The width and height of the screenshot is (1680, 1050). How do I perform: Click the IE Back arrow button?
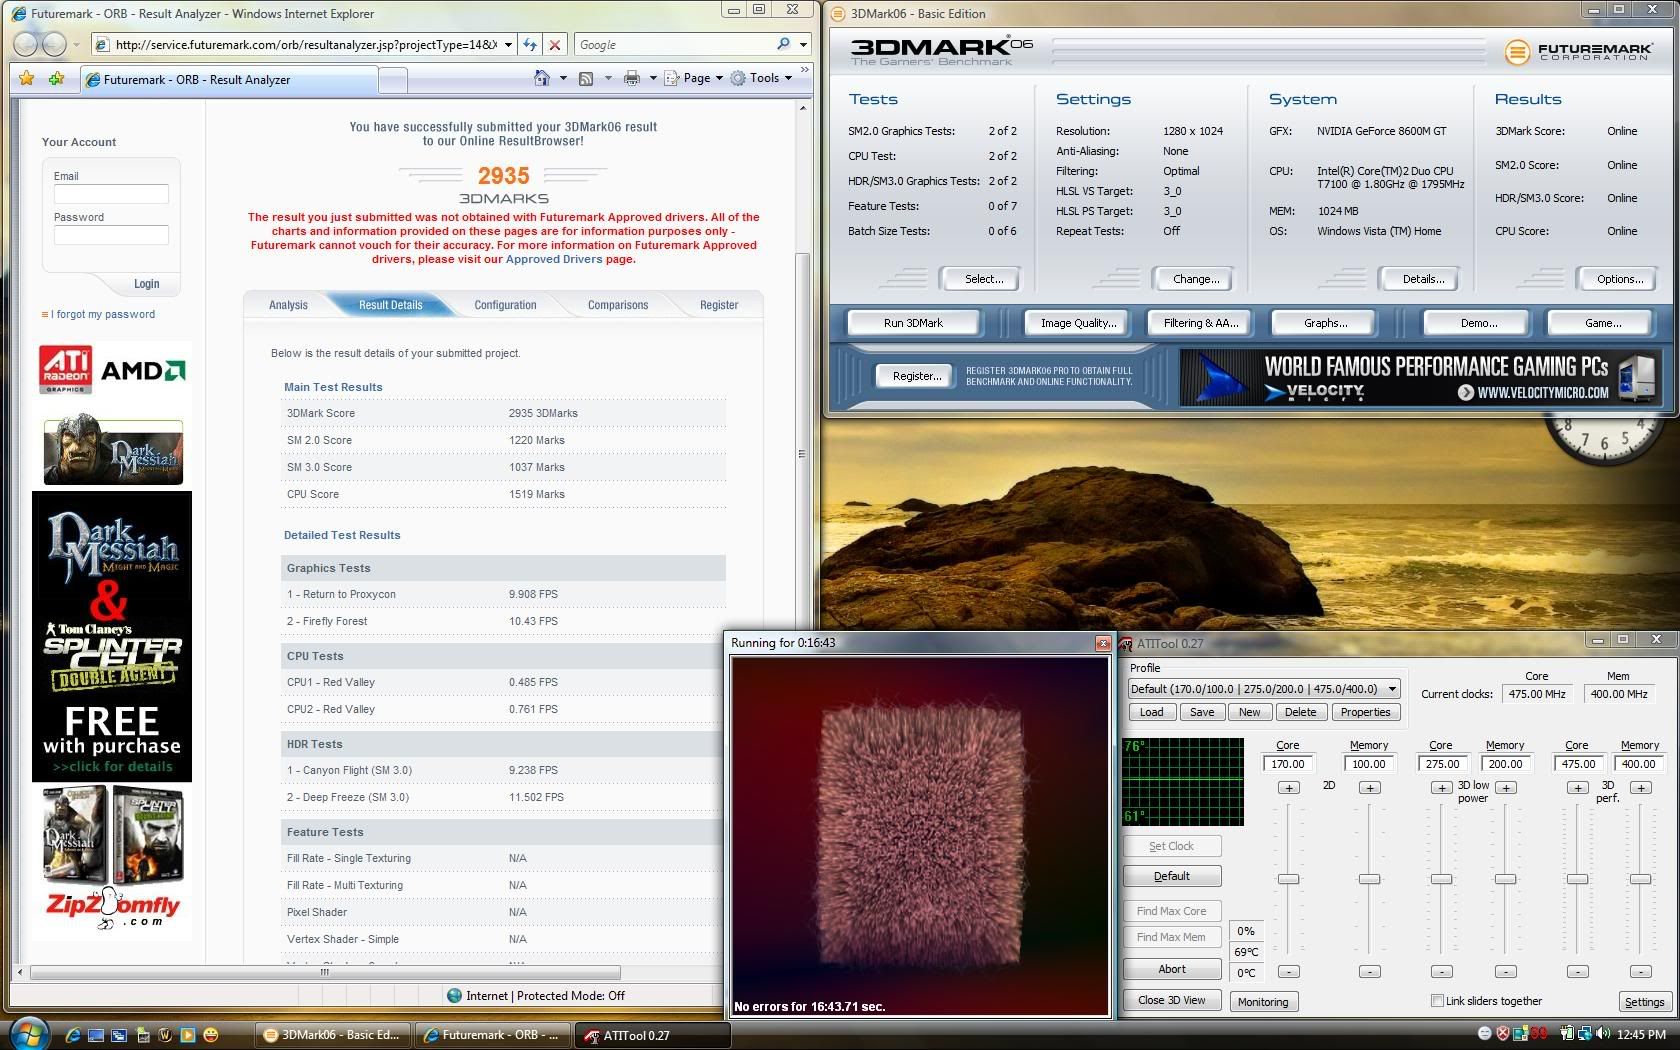point(27,44)
